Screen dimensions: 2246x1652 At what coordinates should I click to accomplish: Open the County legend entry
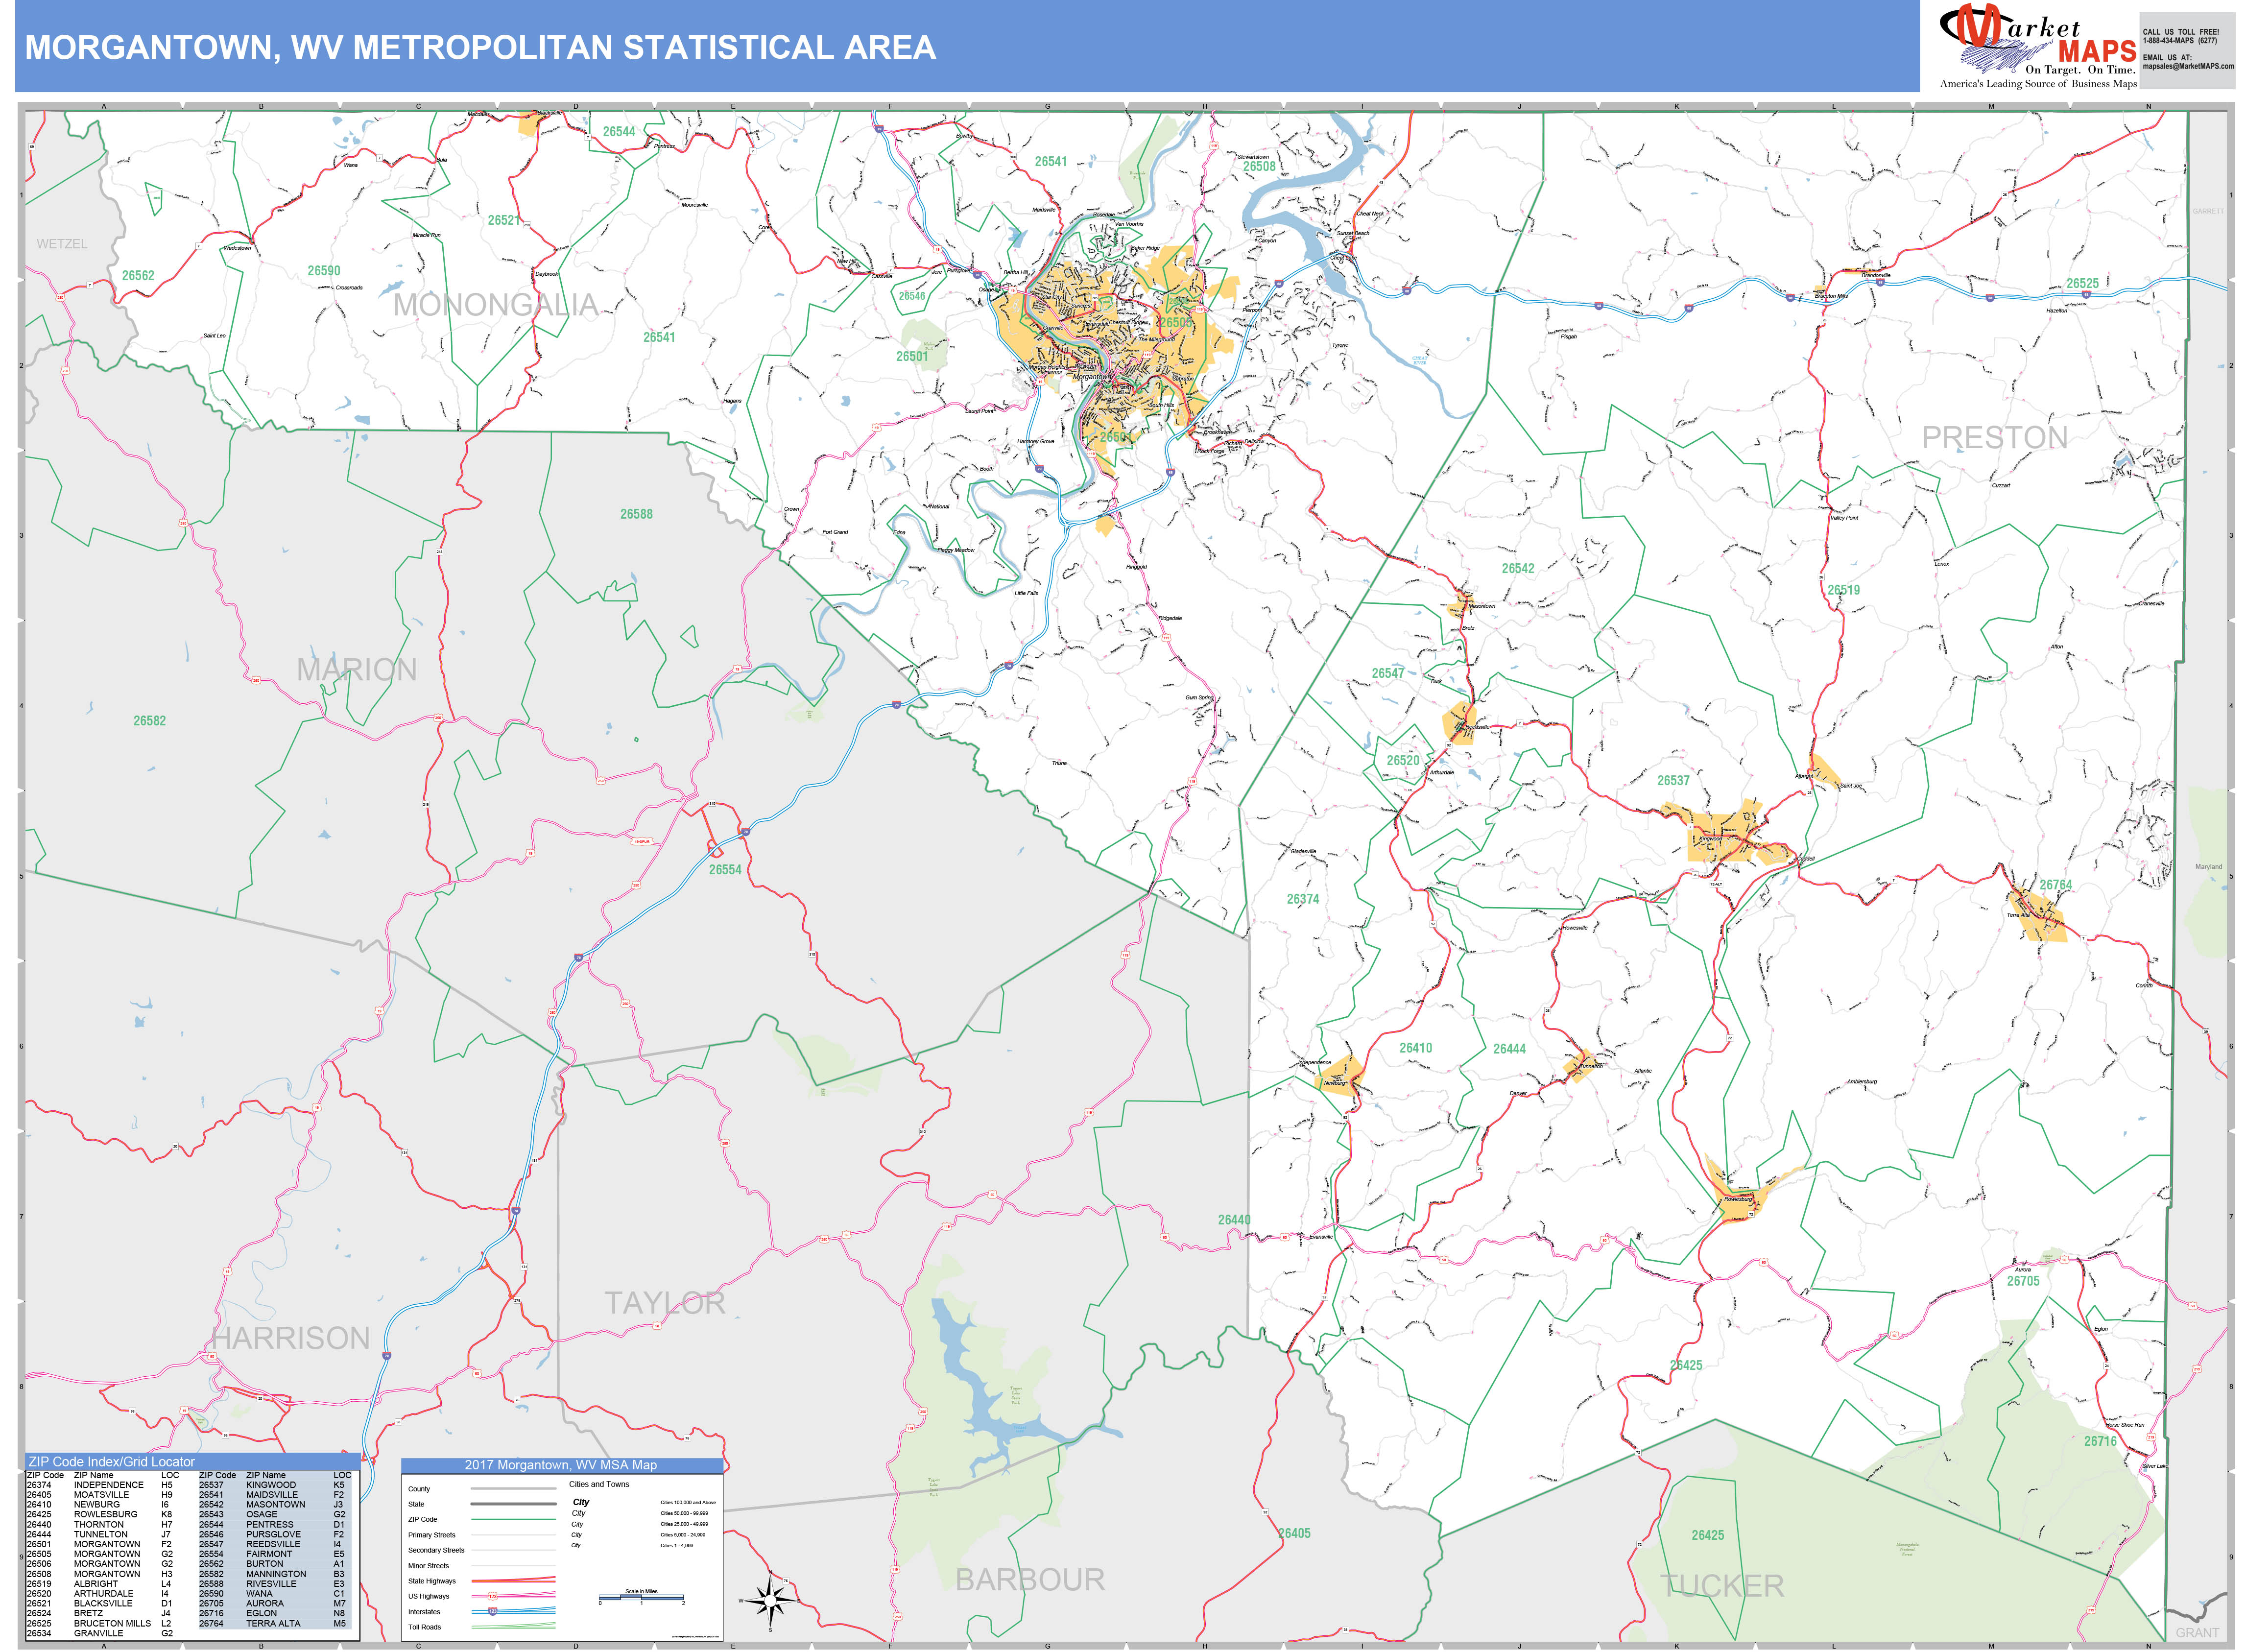tap(420, 1489)
